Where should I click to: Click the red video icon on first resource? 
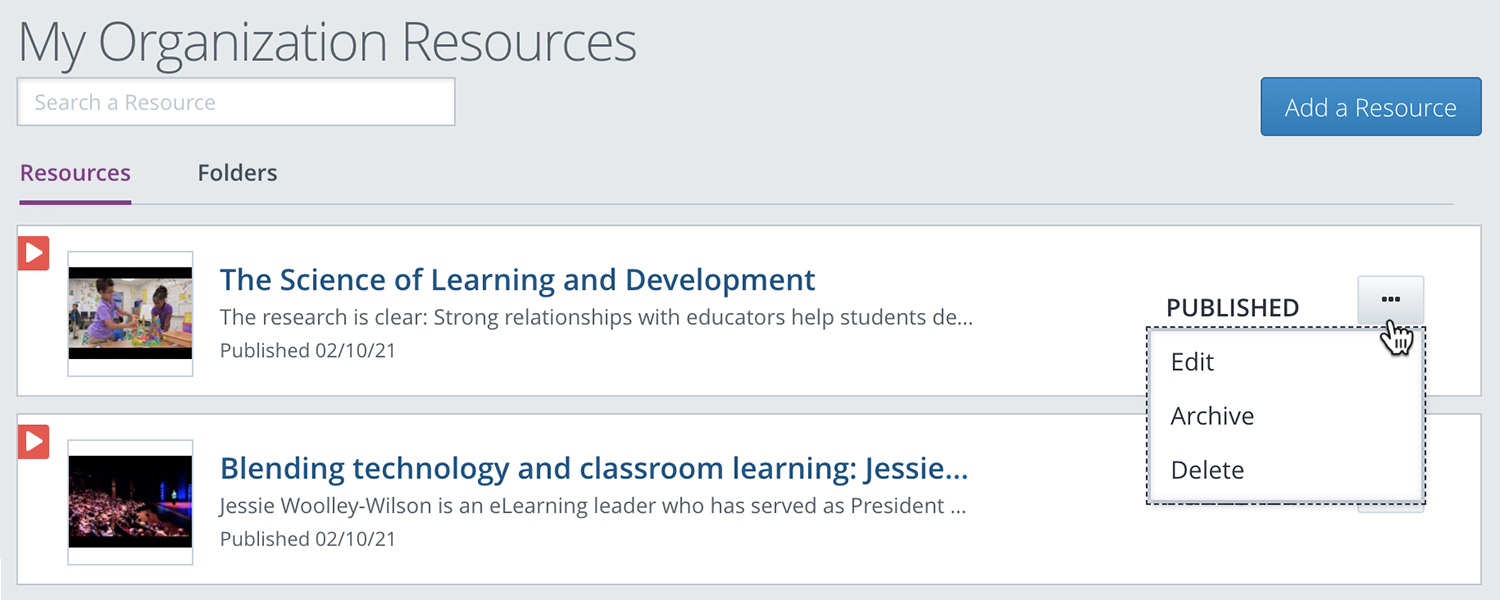point(34,253)
